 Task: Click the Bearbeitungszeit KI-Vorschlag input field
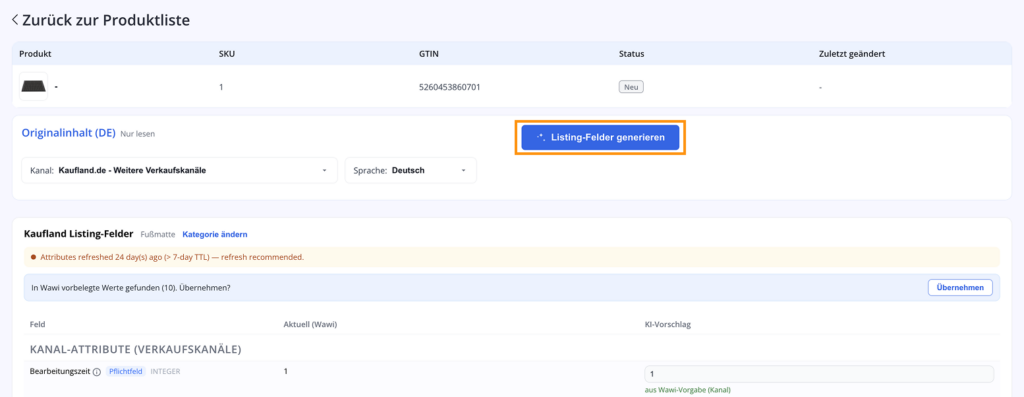(819, 374)
